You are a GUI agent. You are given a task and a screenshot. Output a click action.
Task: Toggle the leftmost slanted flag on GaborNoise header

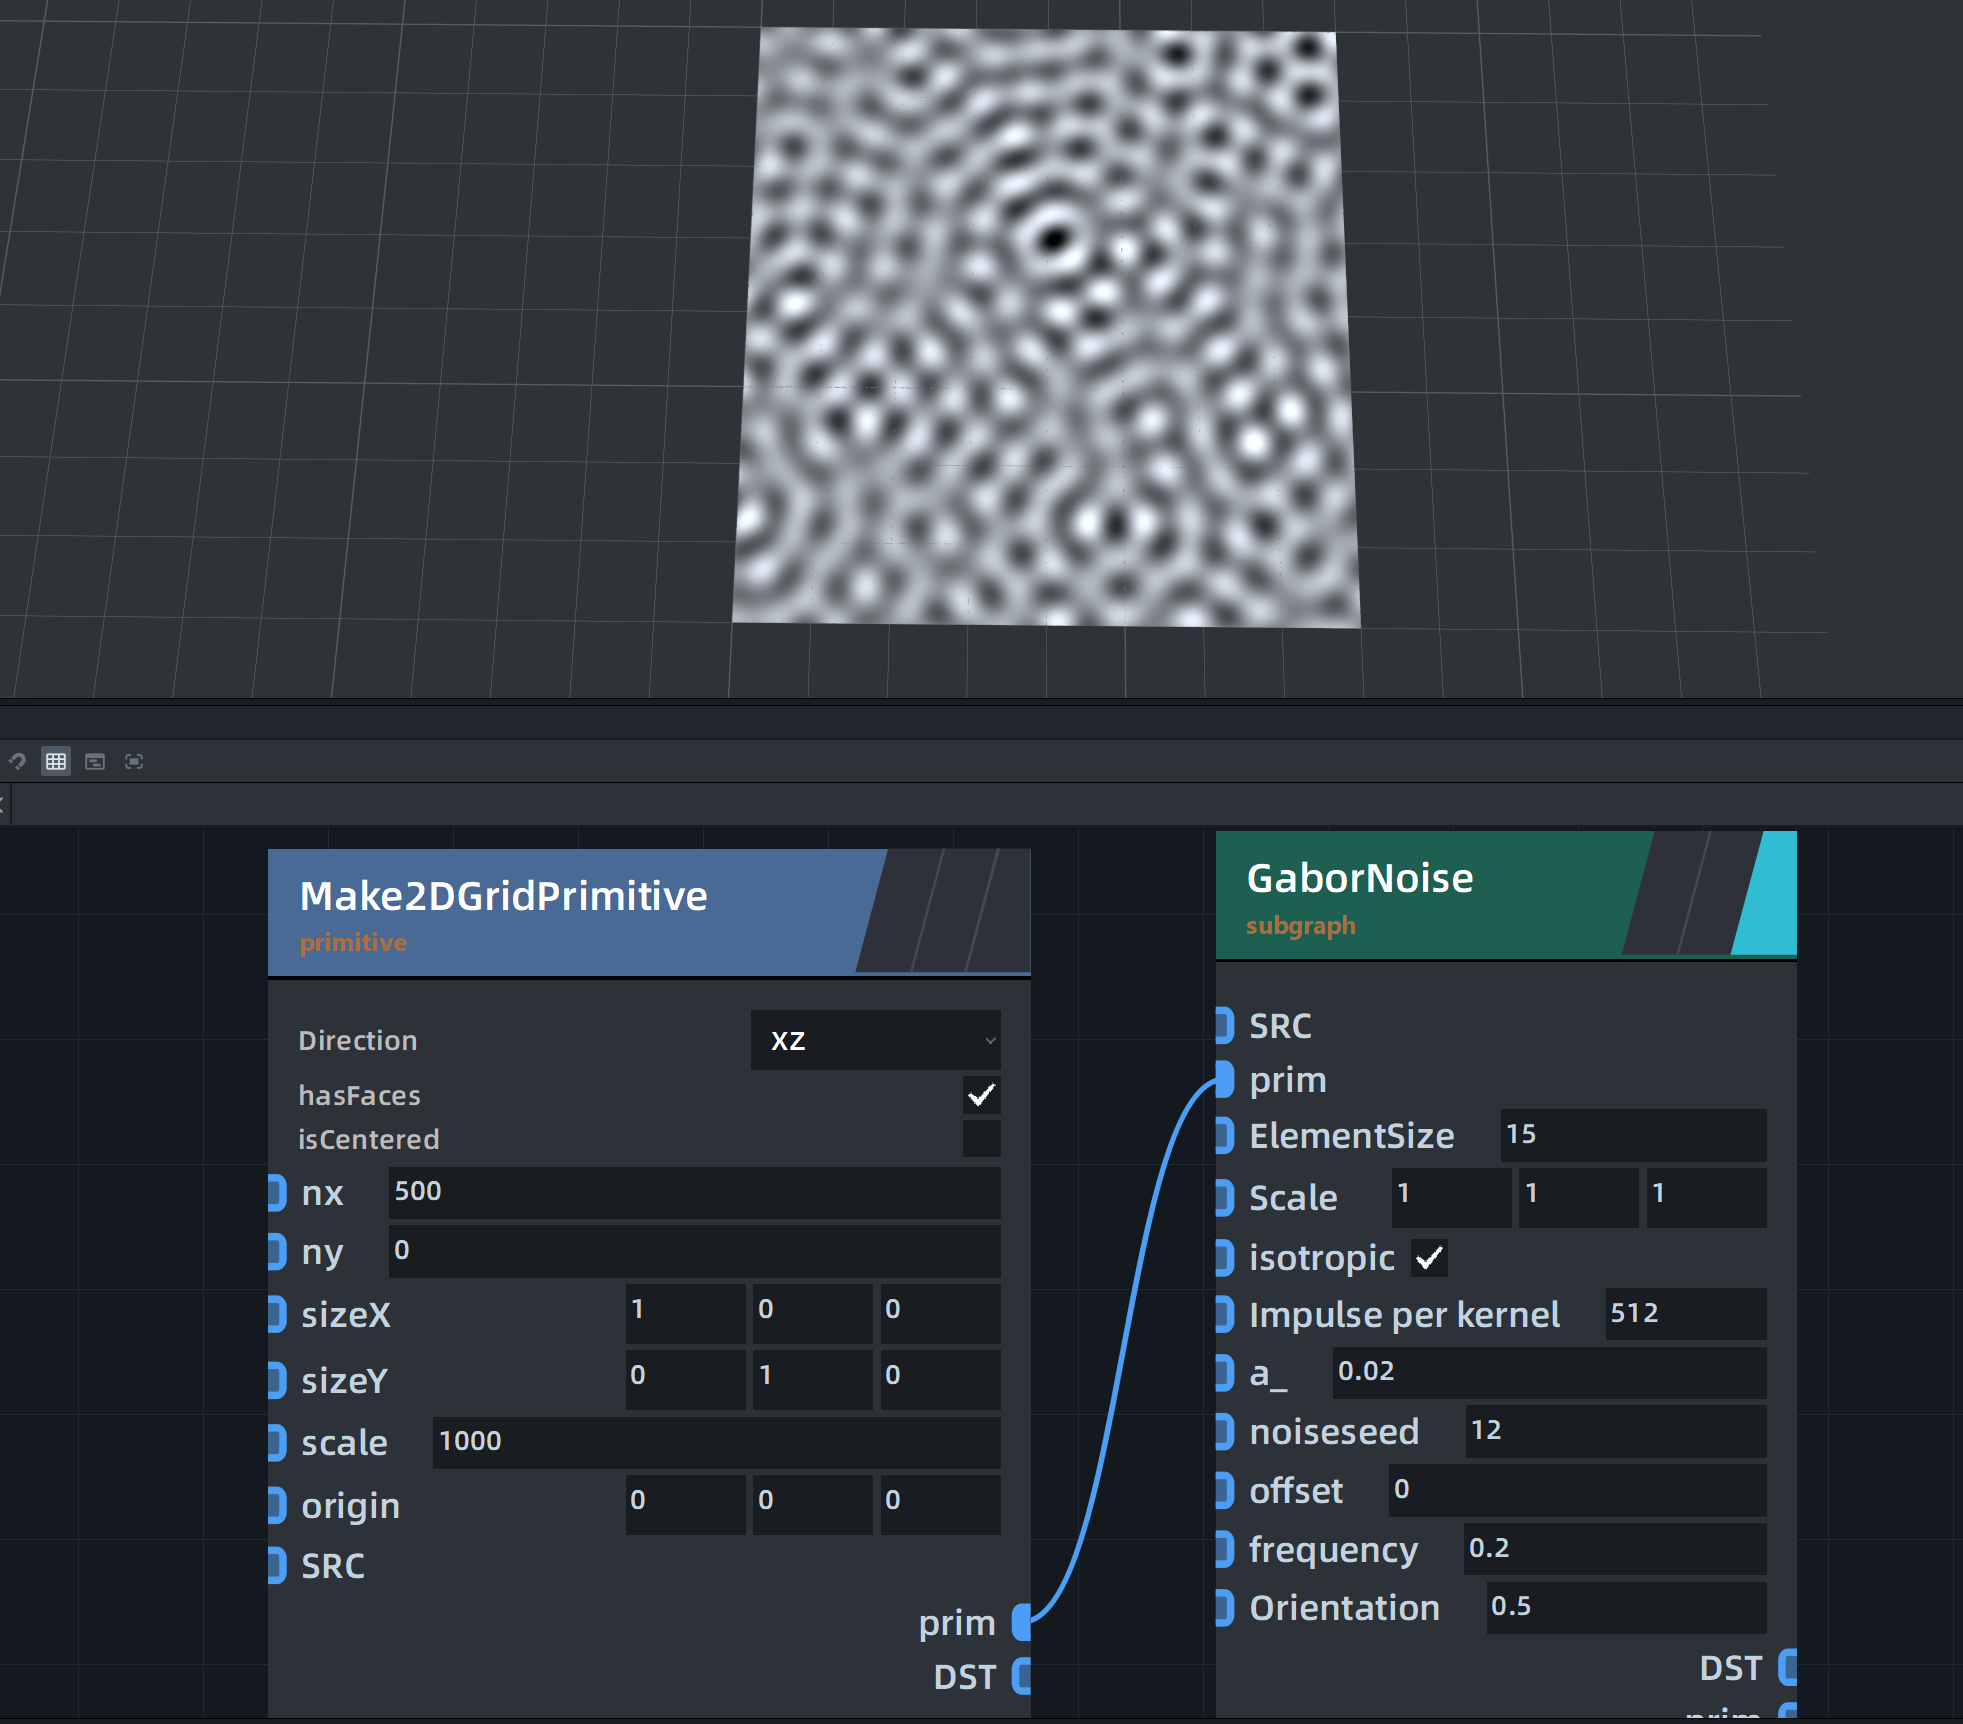point(1664,893)
